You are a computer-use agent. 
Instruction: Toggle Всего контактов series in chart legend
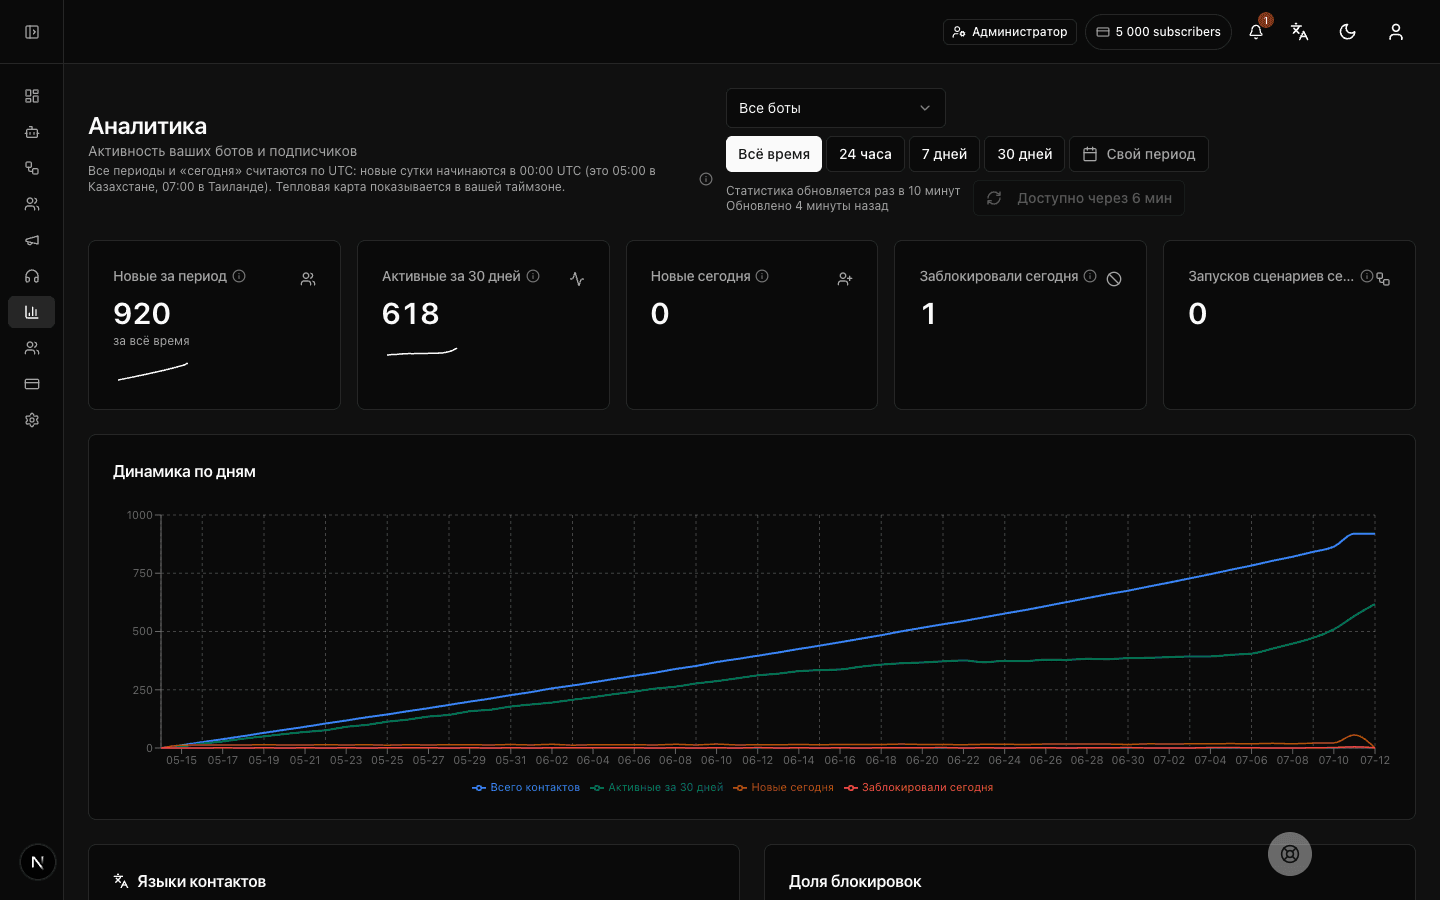[526, 788]
